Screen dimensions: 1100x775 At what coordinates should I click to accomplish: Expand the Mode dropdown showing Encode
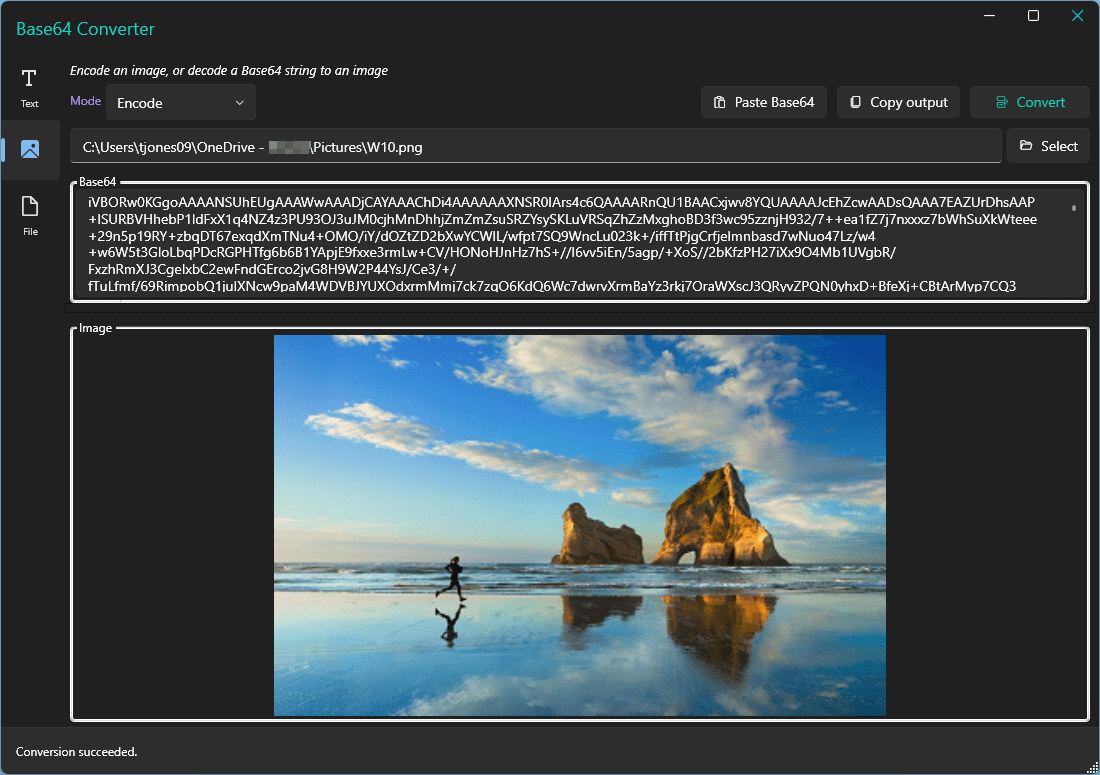(x=180, y=103)
